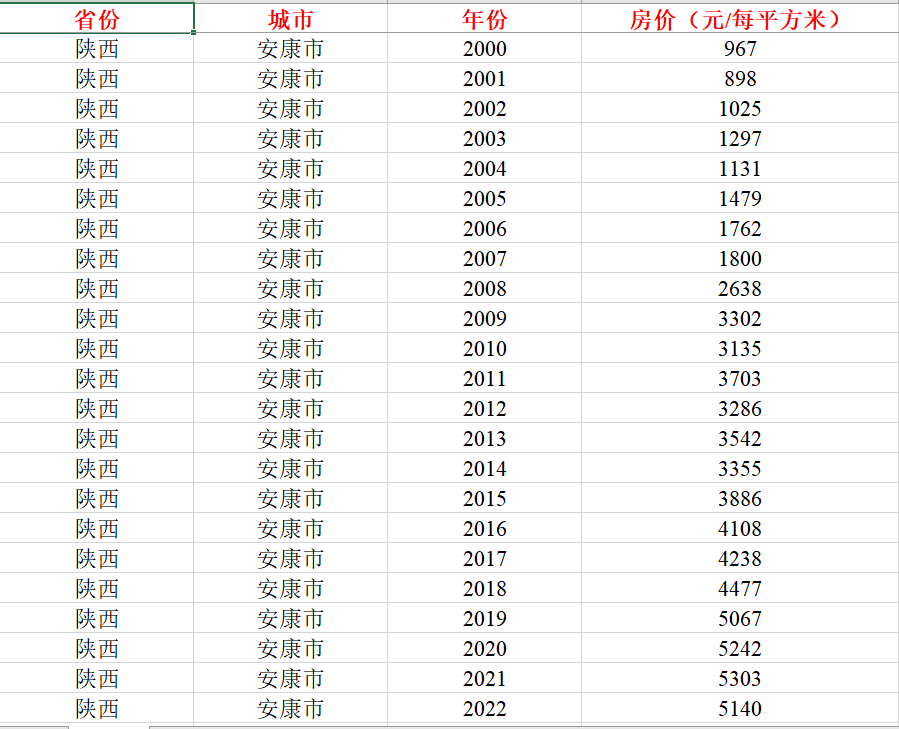
Task: Click the year cell 2005
Action: pyautogui.click(x=484, y=198)
